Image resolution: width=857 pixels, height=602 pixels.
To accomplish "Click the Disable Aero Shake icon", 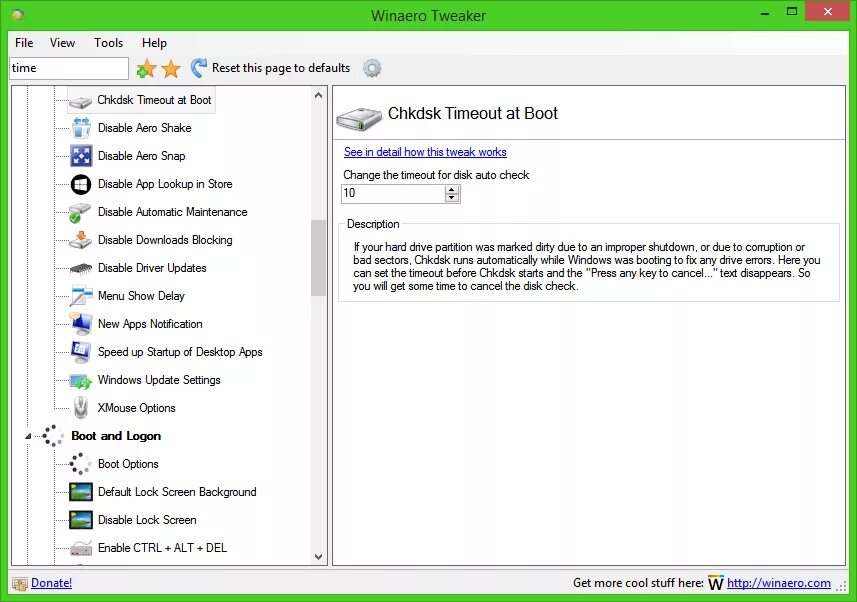I will [81, 128].
